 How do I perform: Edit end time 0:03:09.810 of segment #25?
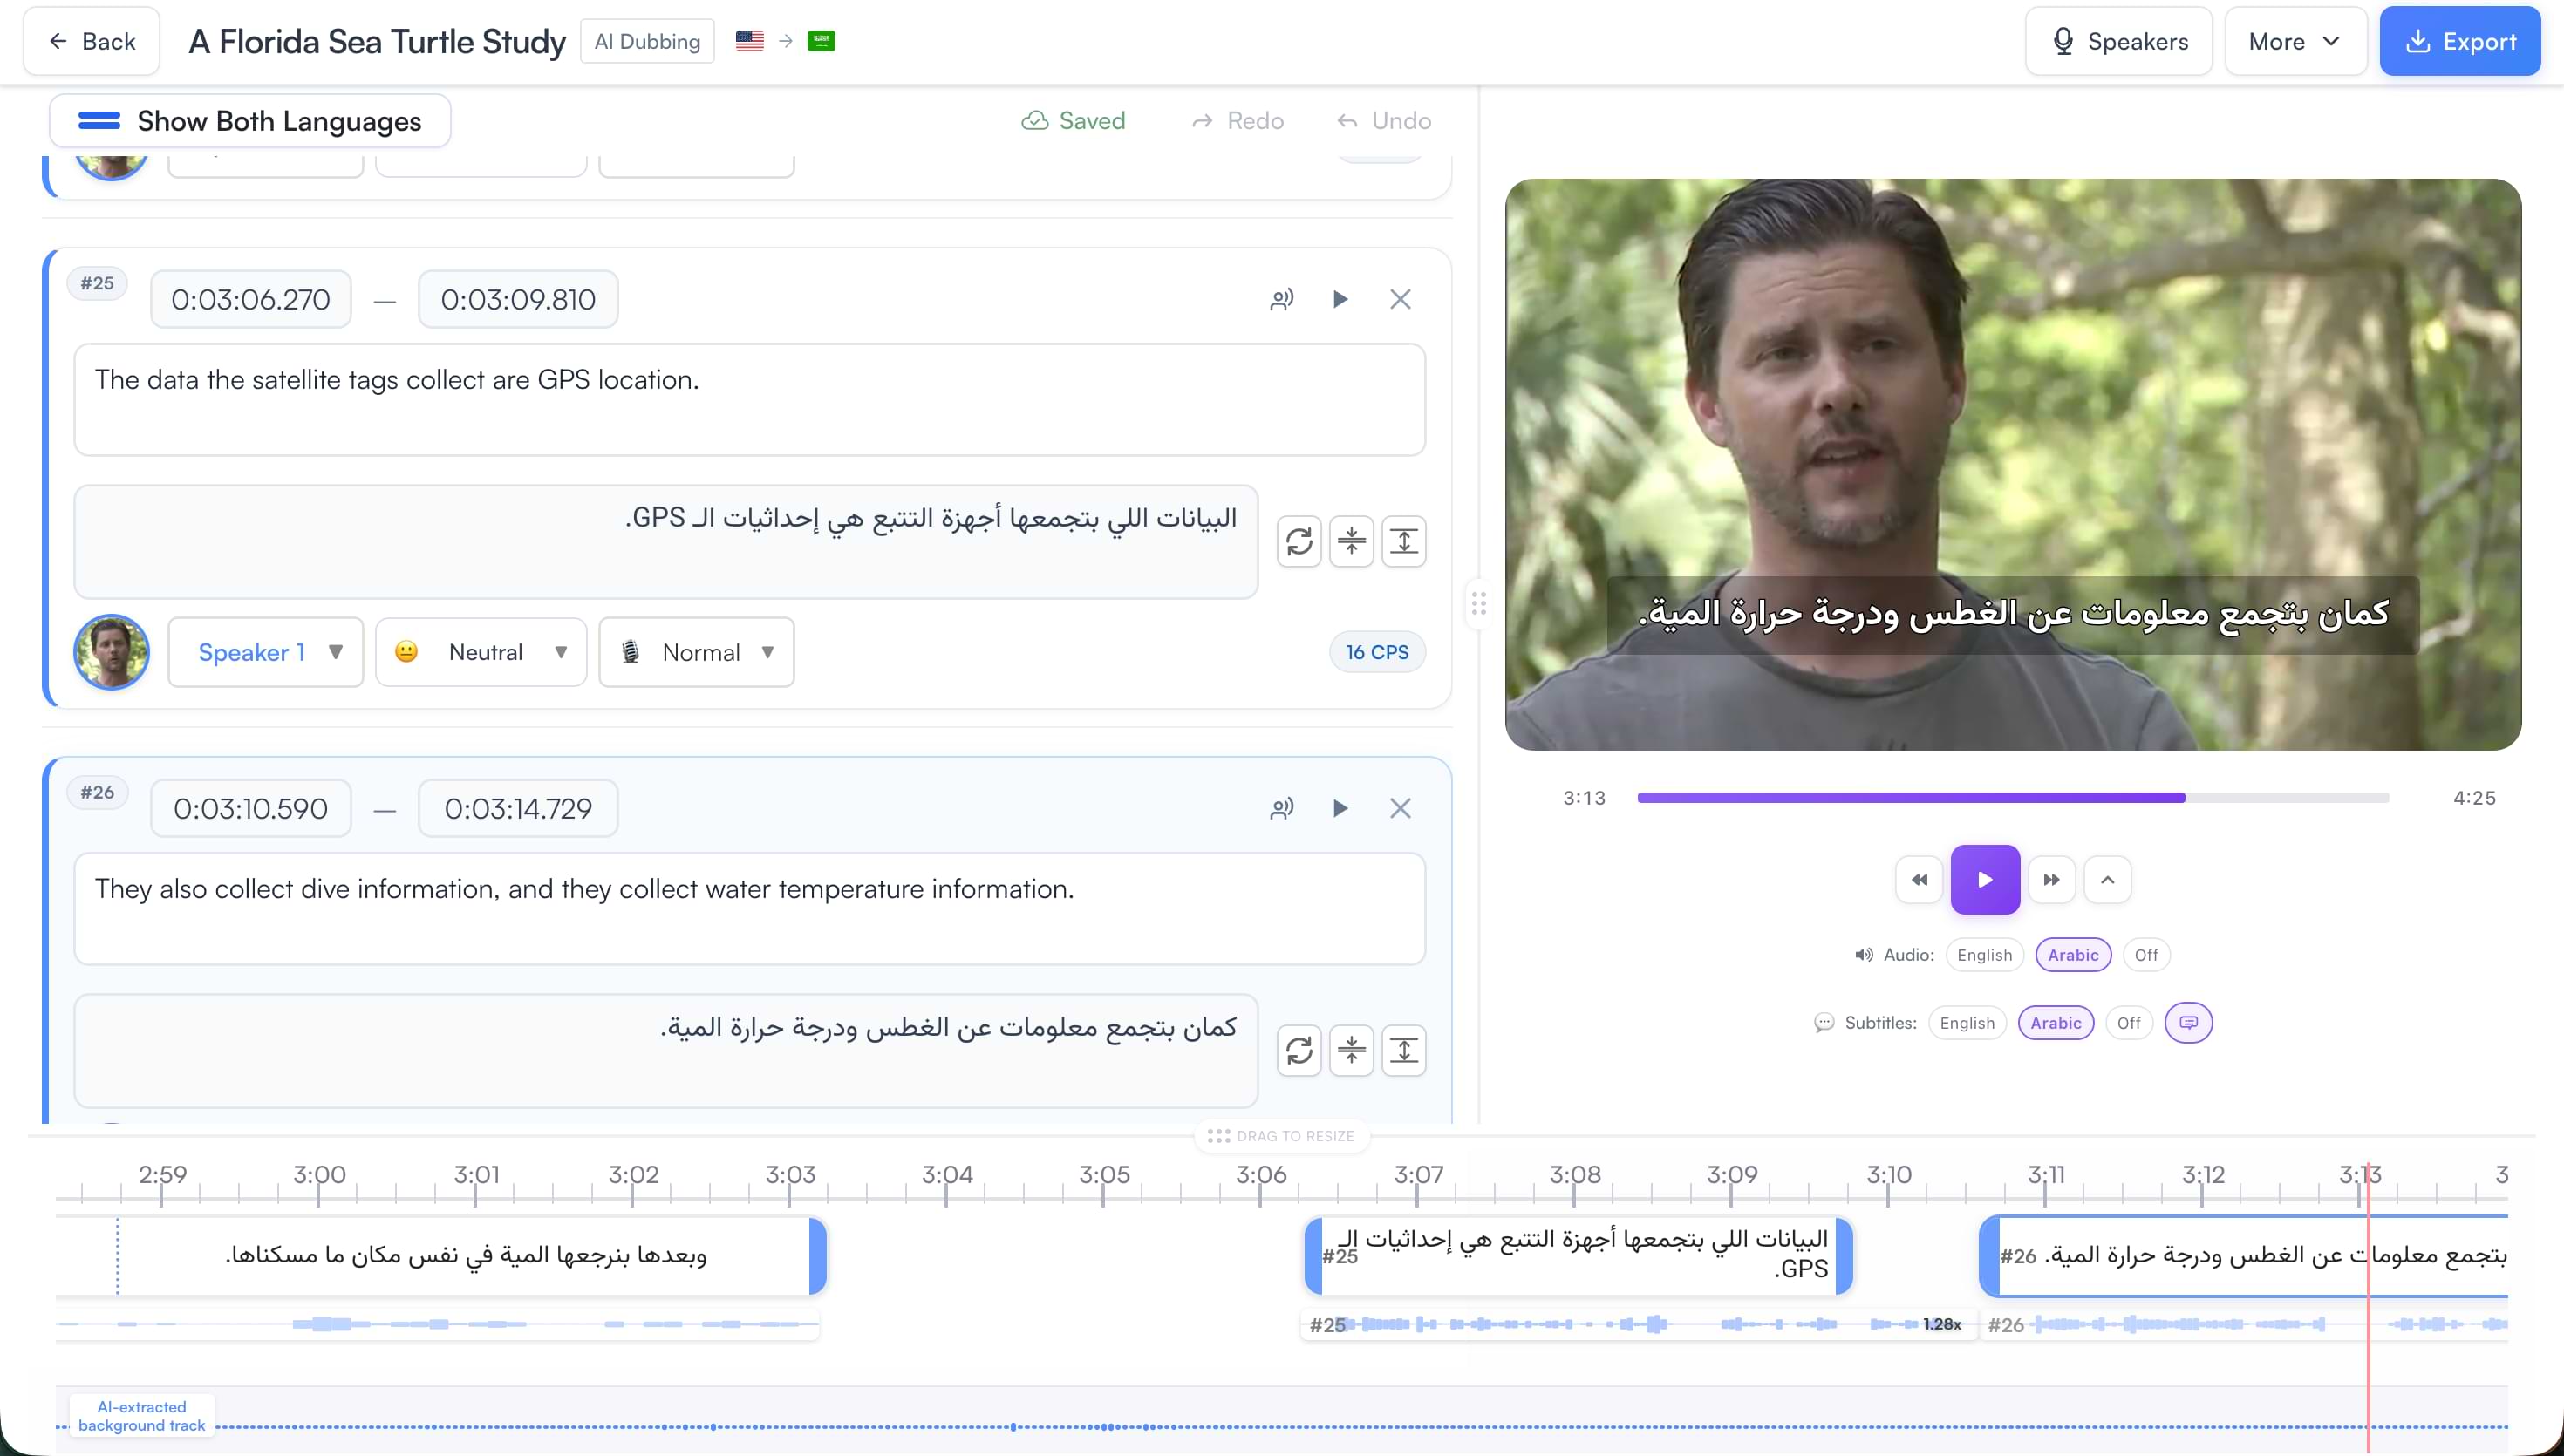(518, 299)
